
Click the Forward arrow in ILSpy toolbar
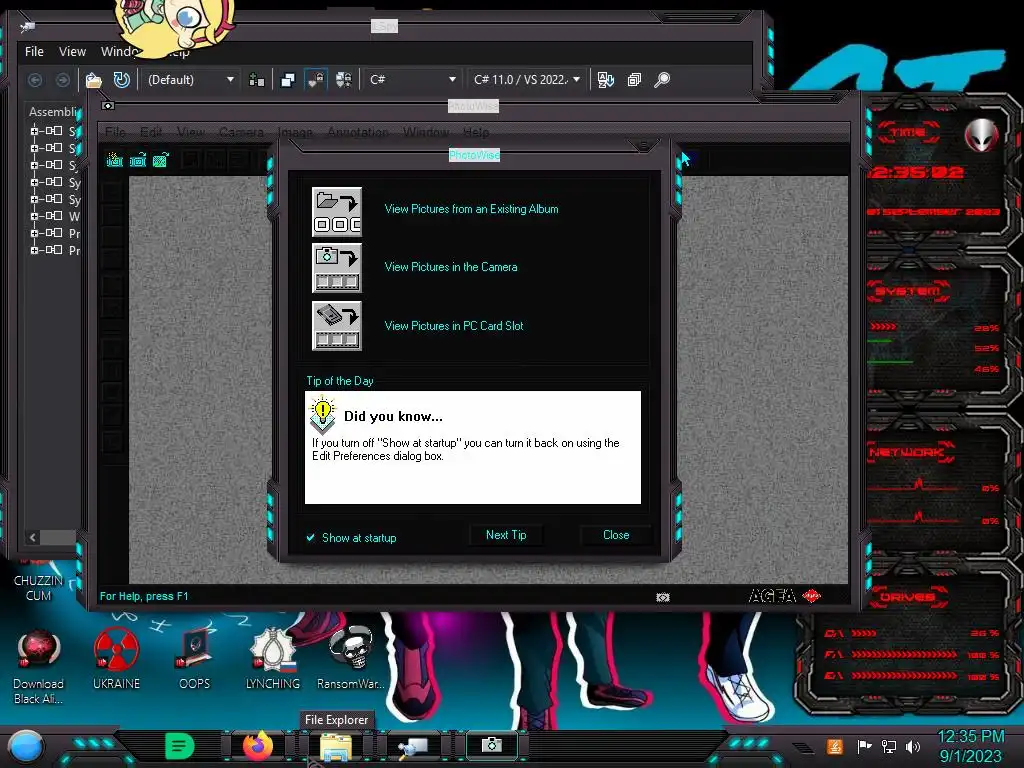(63, 80)
